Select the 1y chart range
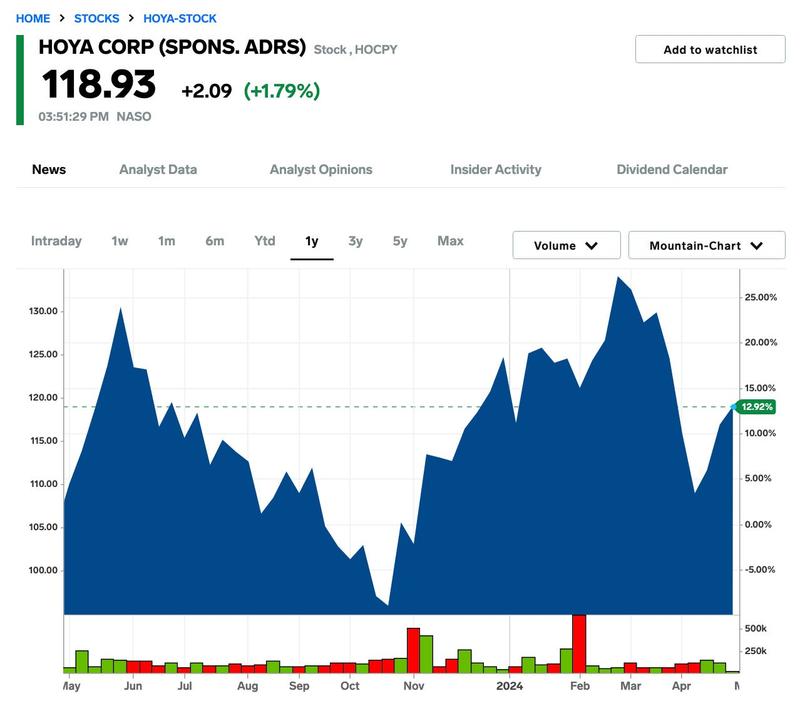This screenshot has height=706, width=800. click(312, 241)
